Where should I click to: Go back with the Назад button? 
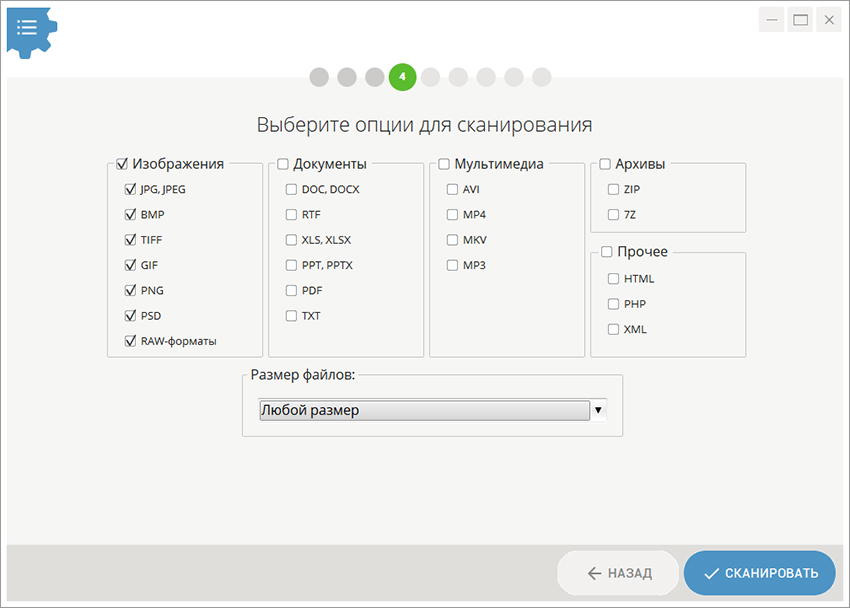coord(618,573)
